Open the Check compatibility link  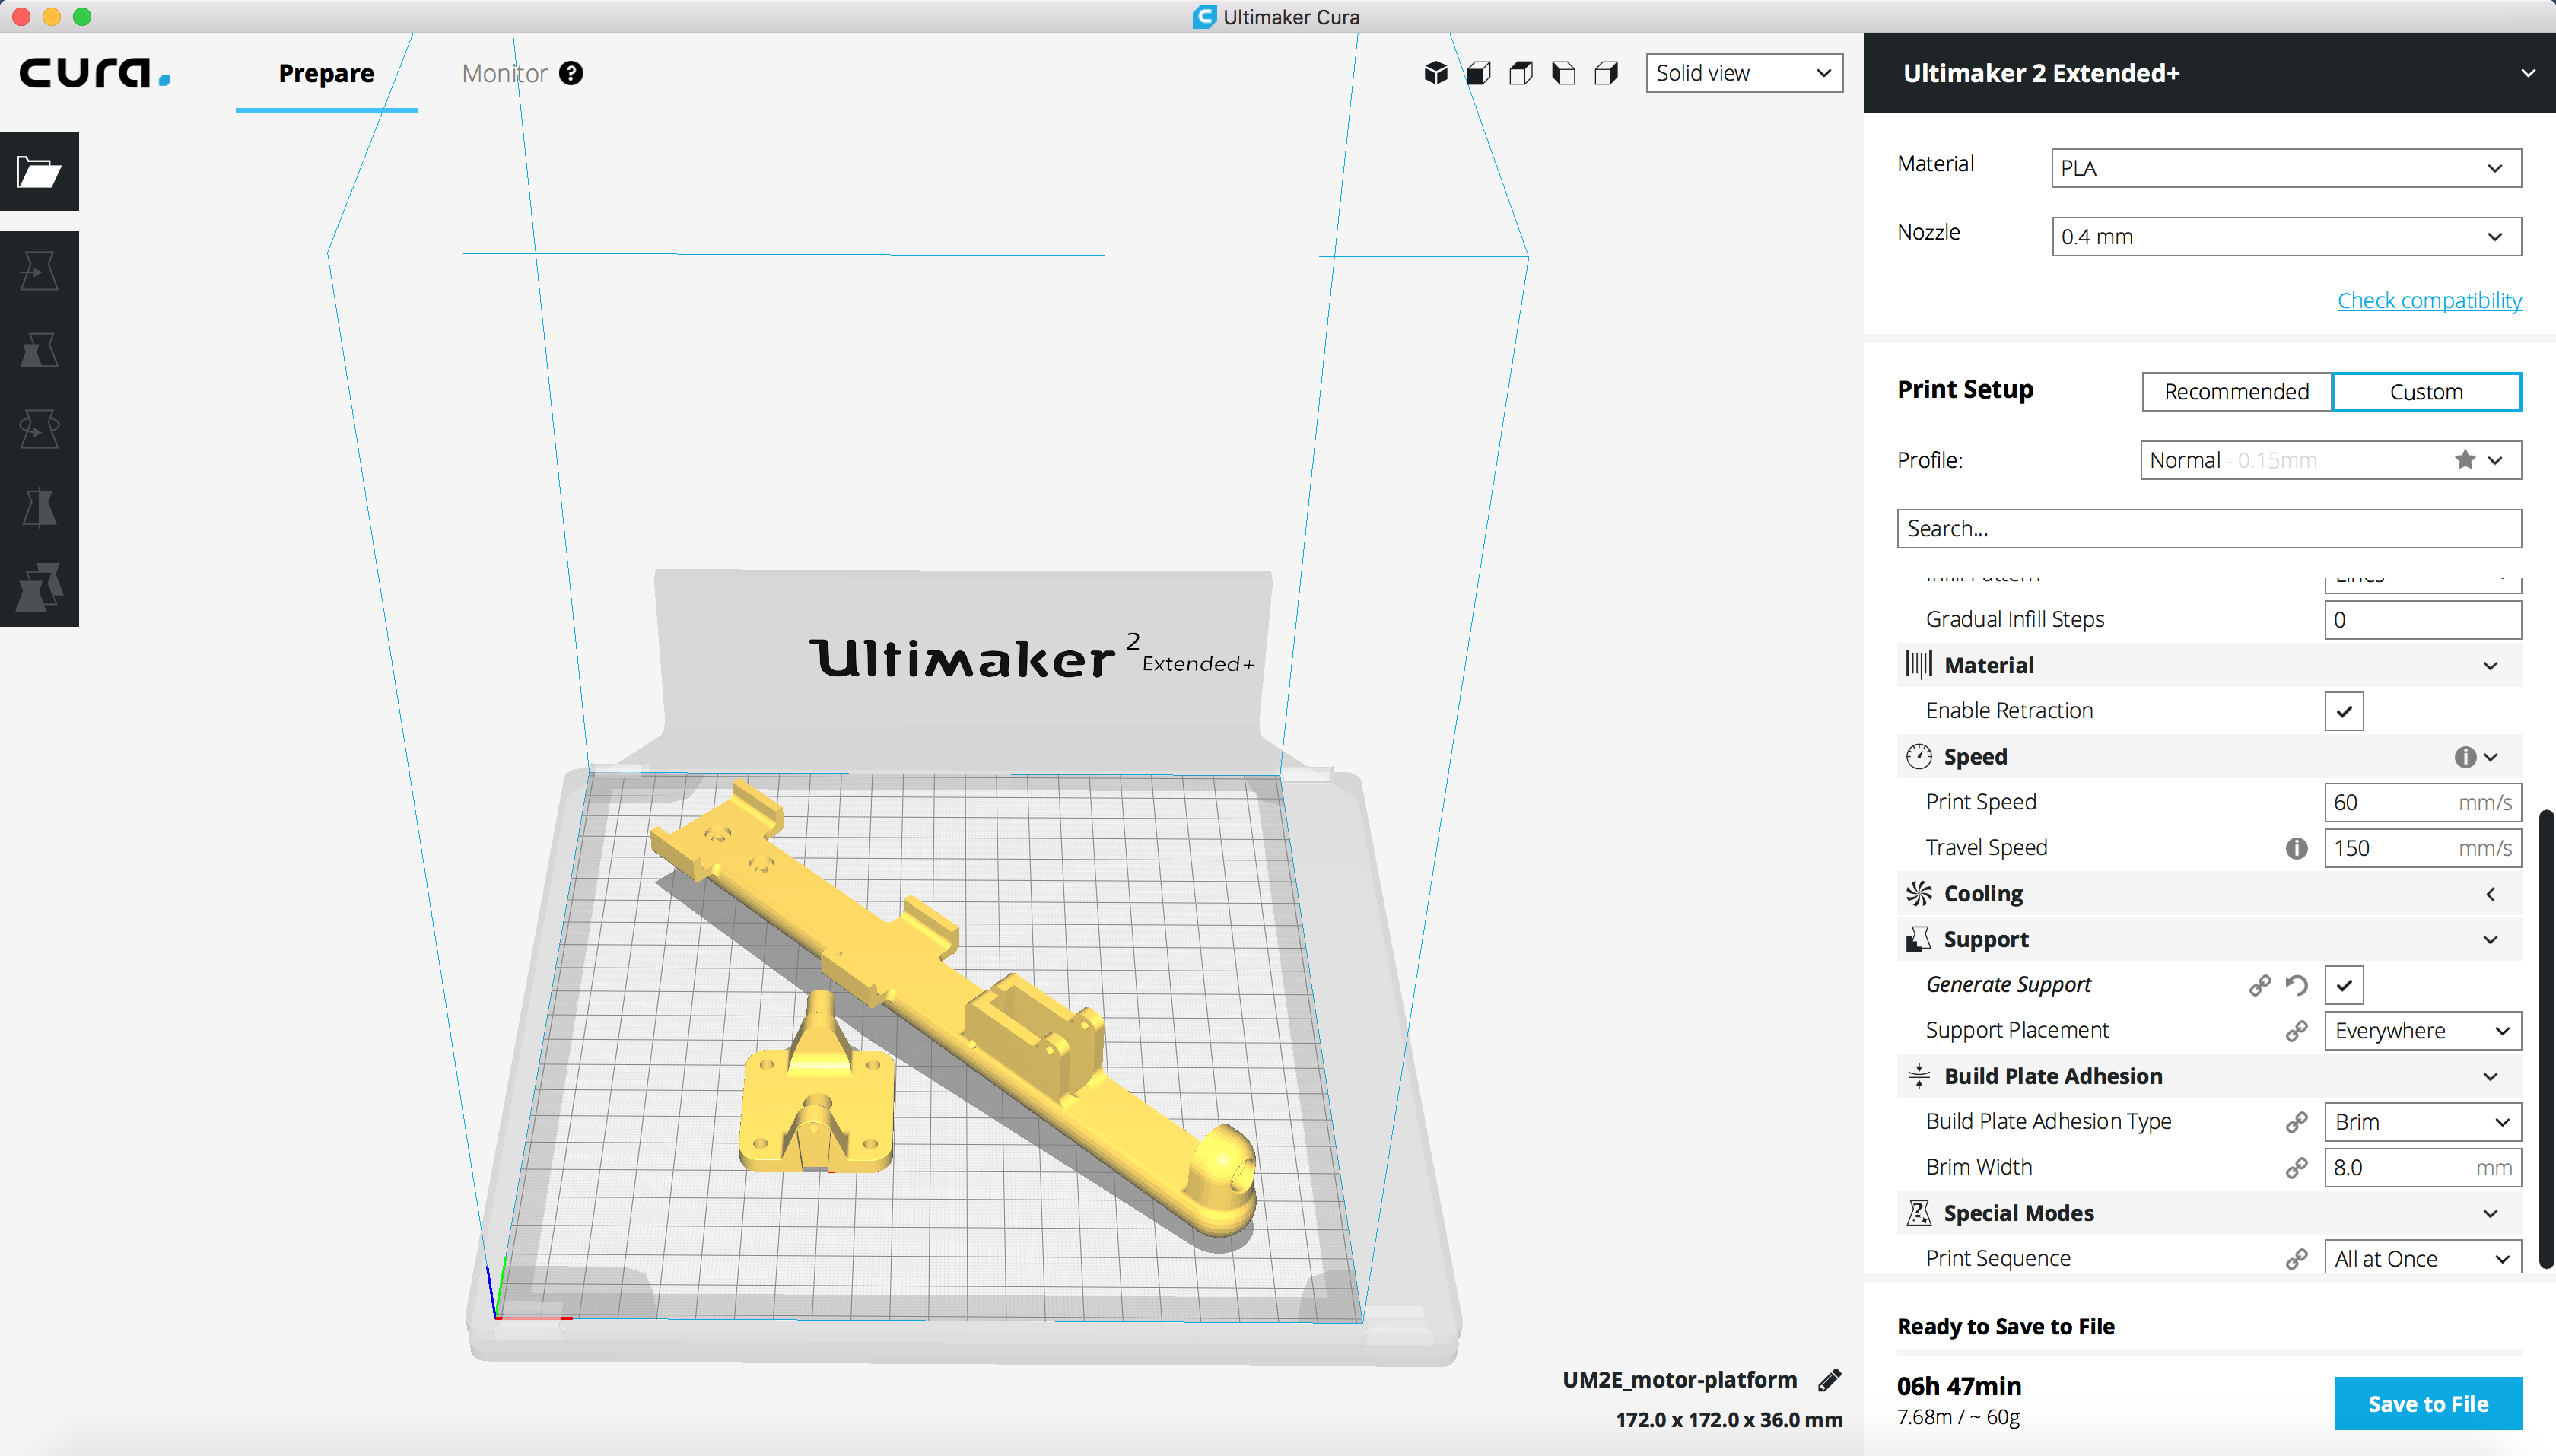point(2429,301)
